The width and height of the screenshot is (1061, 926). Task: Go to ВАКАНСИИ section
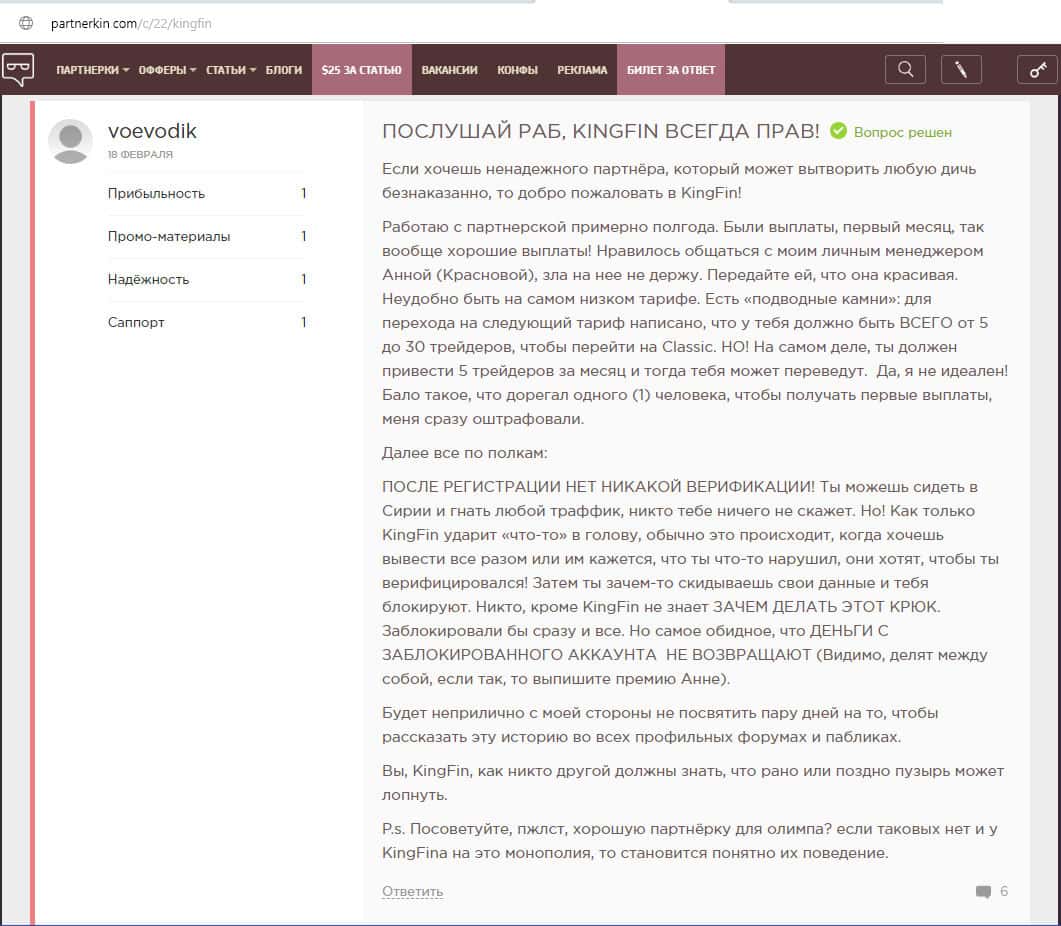tap(449, 70)
